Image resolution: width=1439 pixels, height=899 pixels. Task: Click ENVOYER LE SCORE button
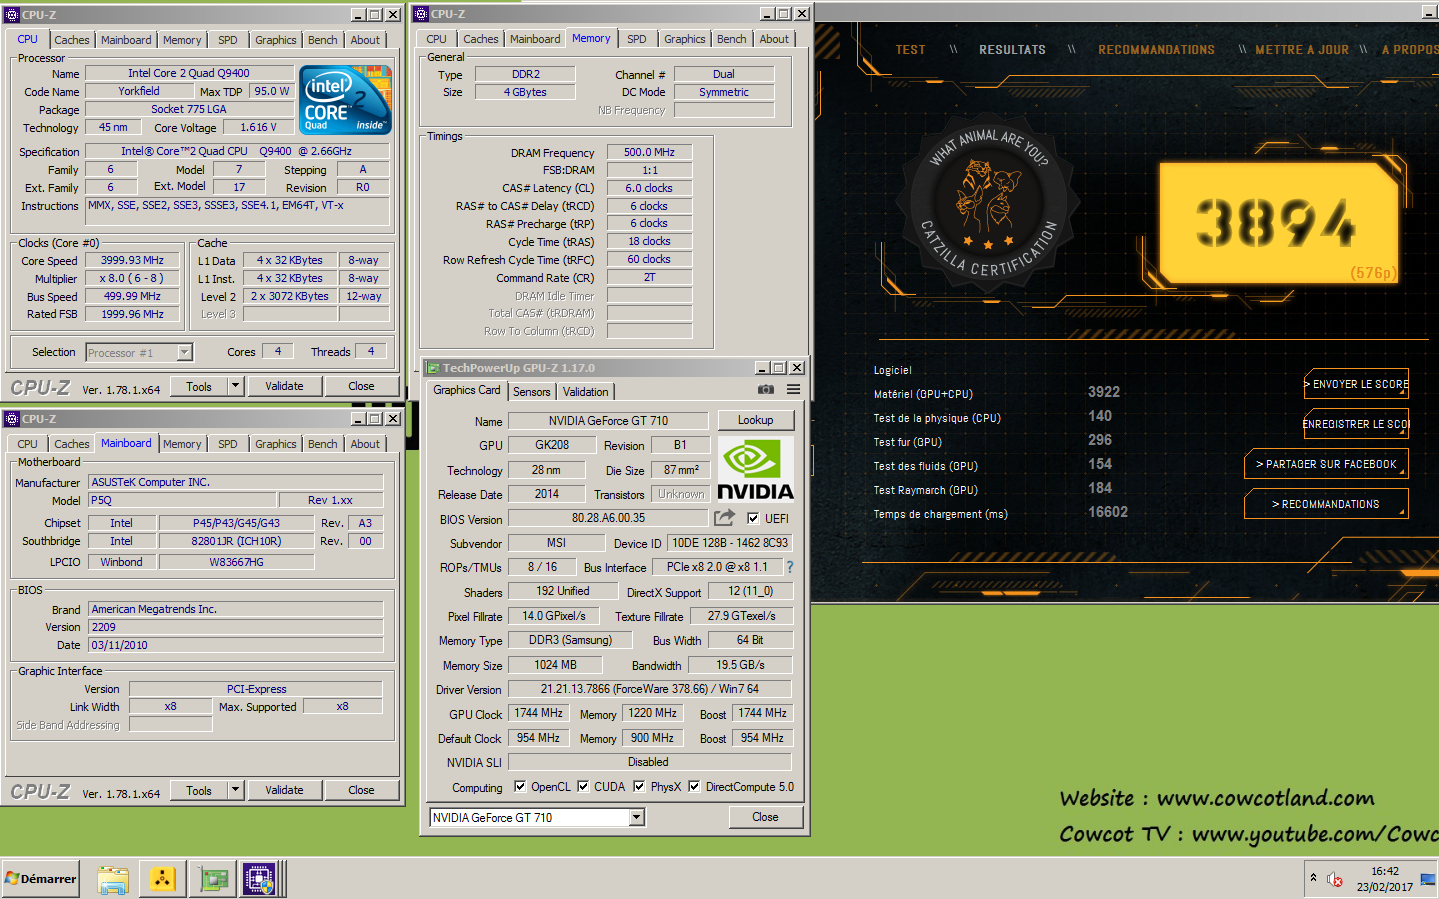pos(1356,384)
